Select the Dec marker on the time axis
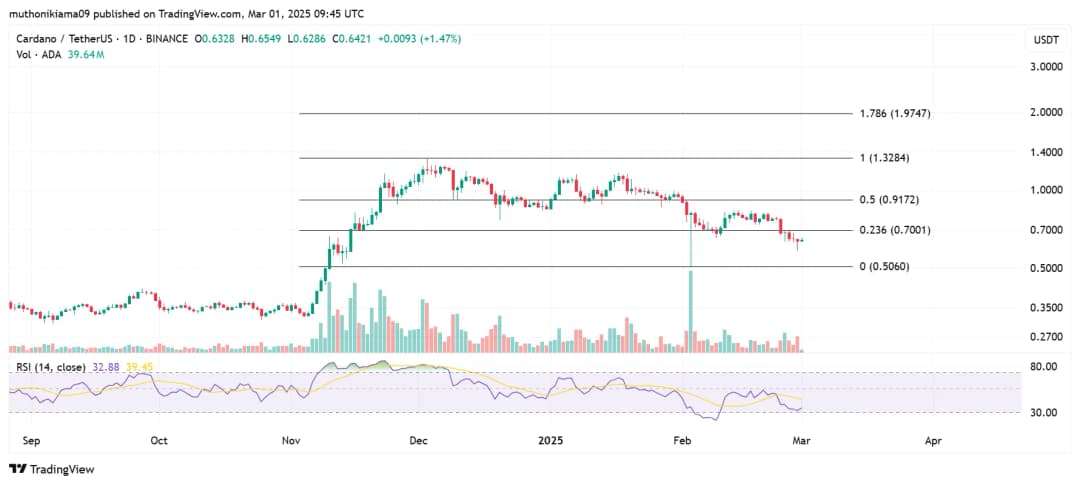This screenshot has height=485, width=1080. click(x=419, y=439)
